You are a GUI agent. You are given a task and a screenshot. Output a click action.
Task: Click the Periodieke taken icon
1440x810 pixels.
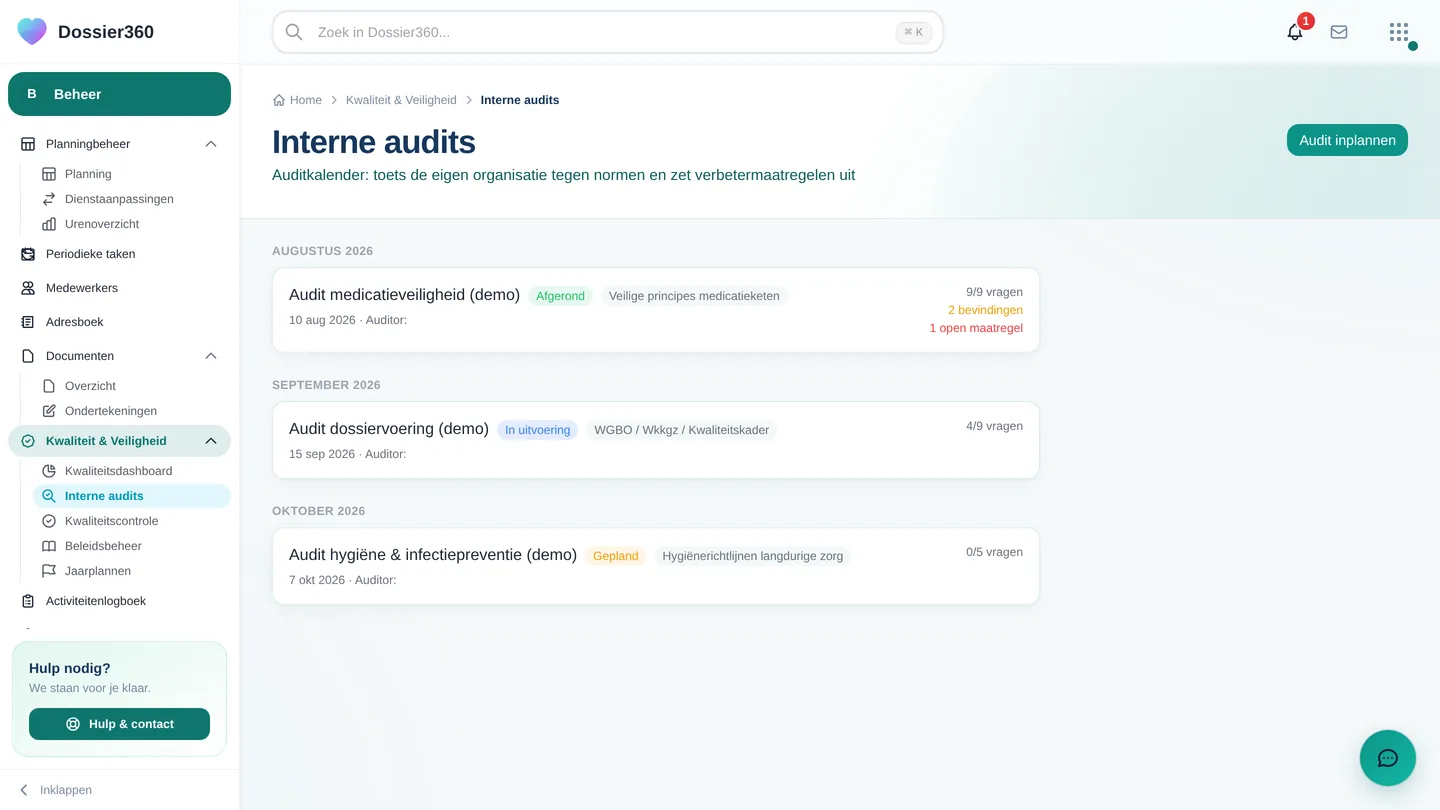click(x=28, y=254)
